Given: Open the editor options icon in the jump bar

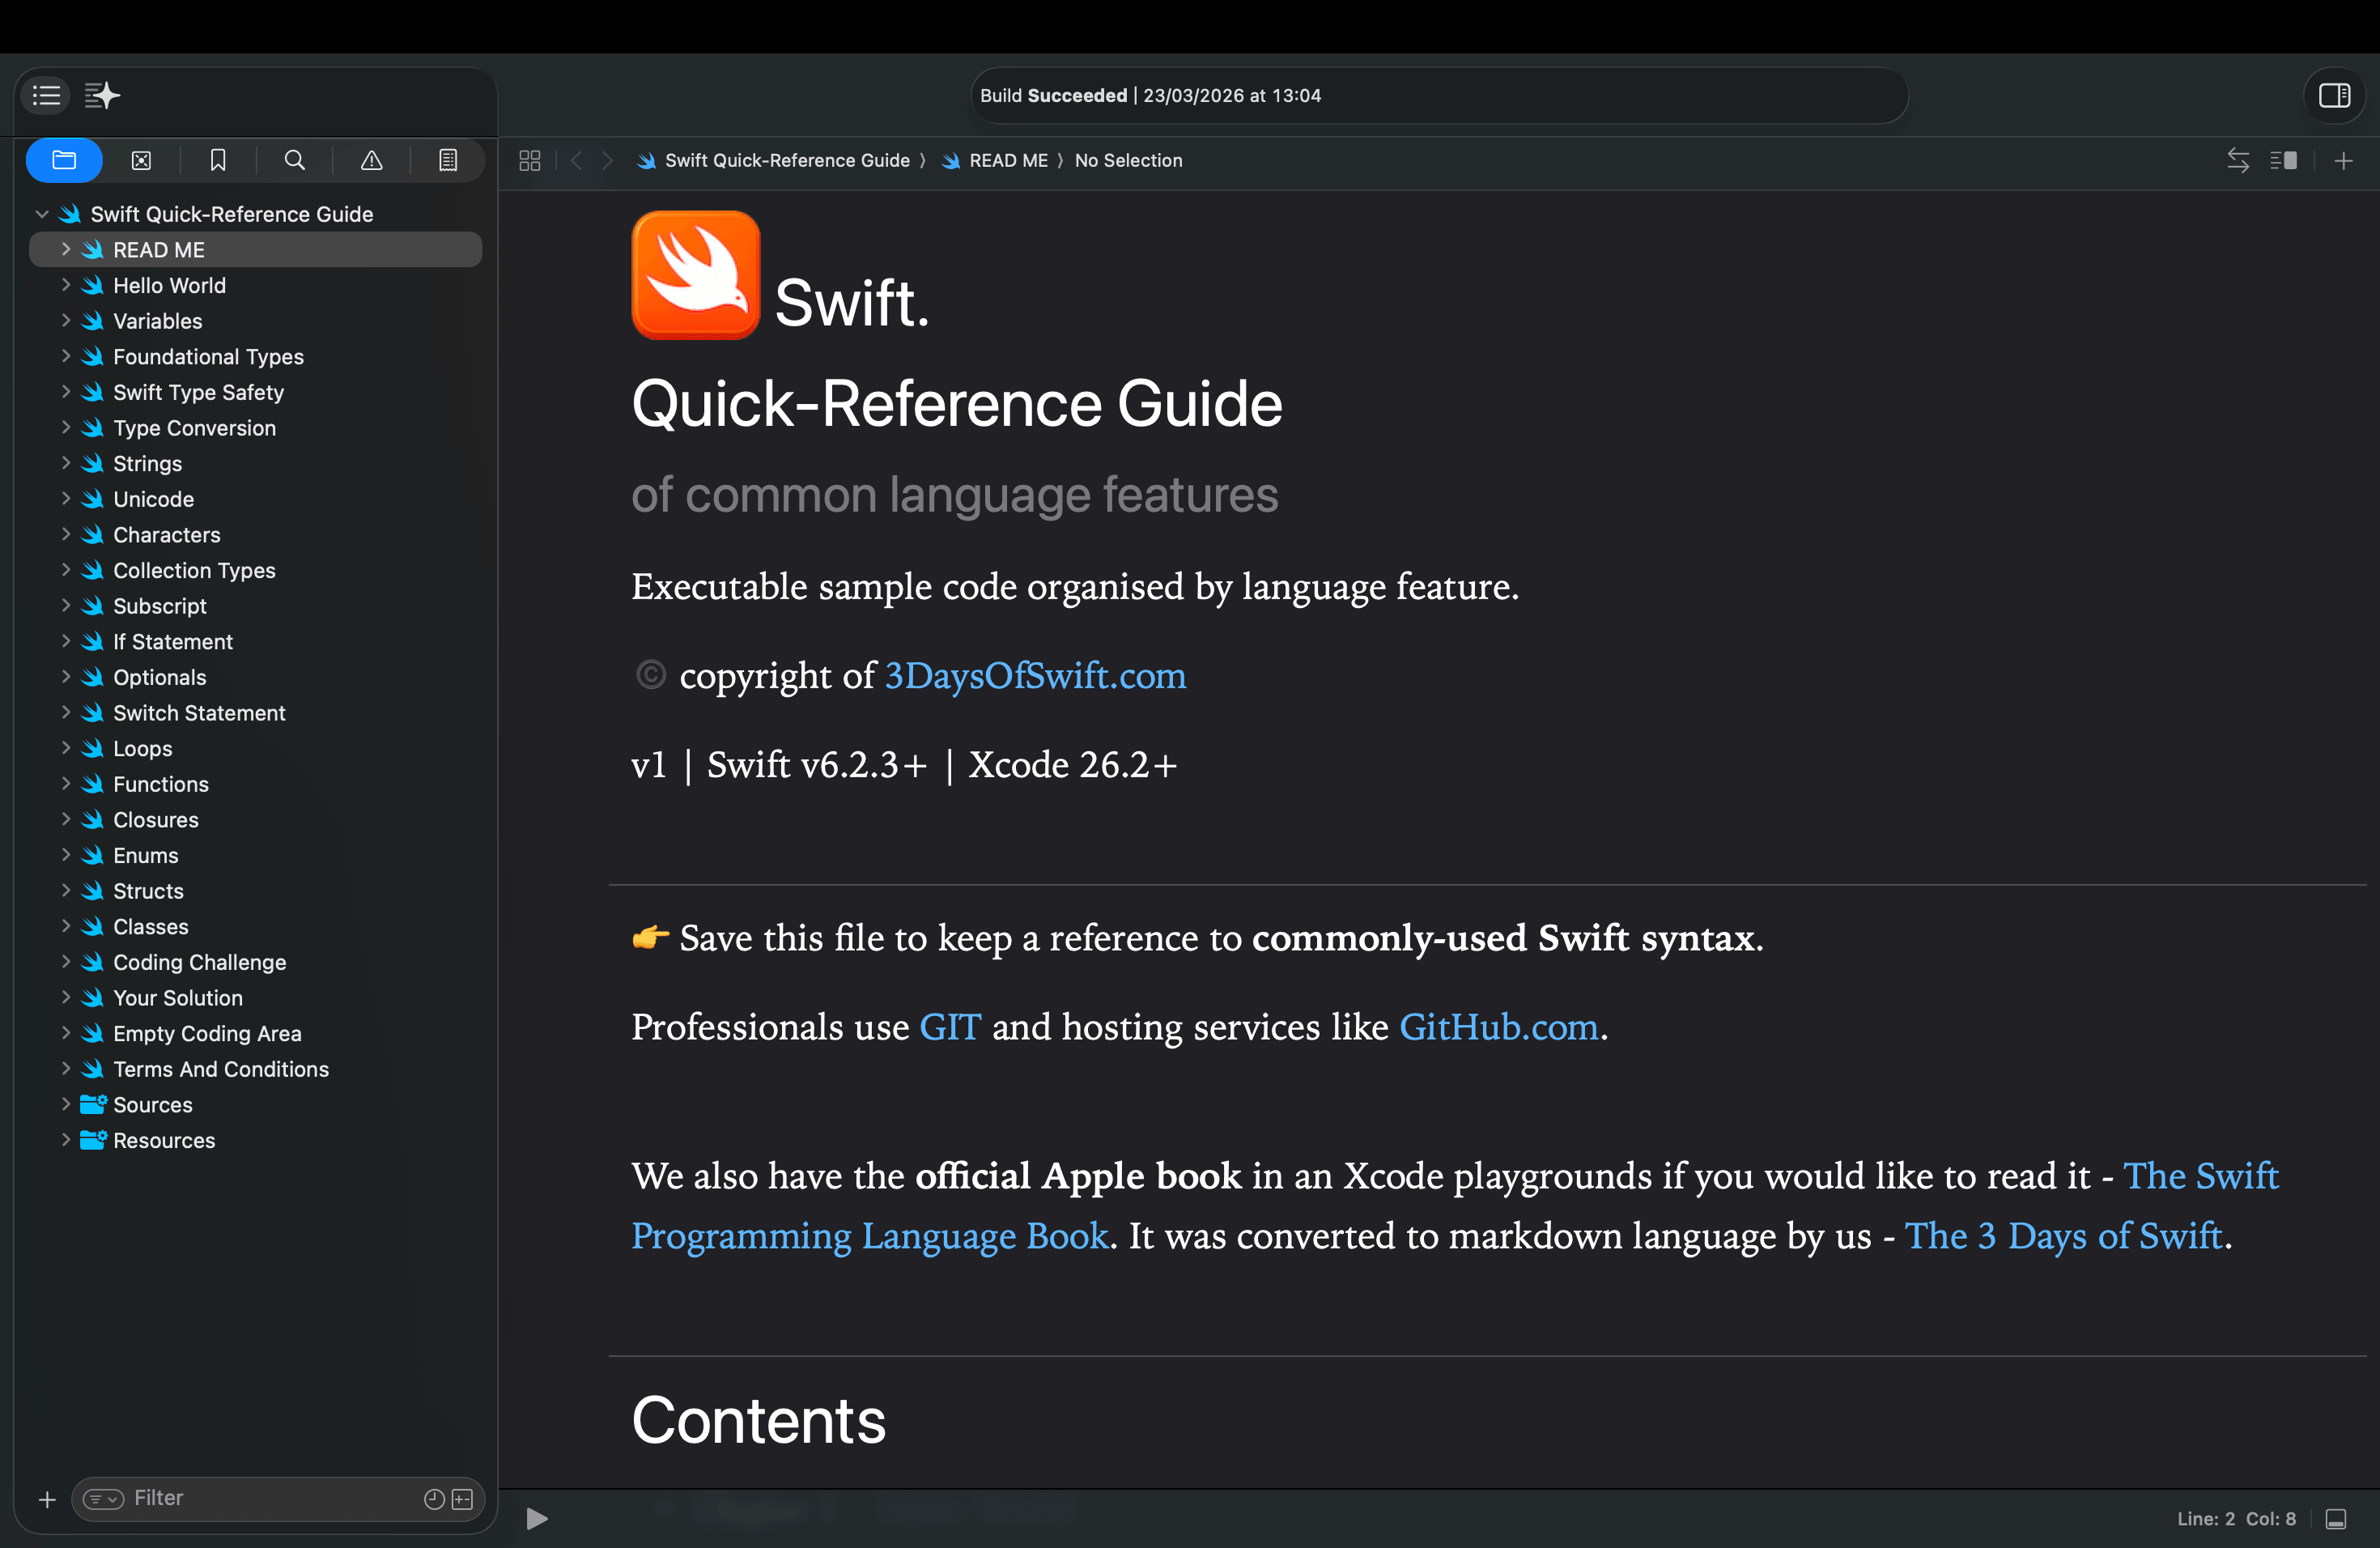Looking at the screenshot, I should pos(529,160).
